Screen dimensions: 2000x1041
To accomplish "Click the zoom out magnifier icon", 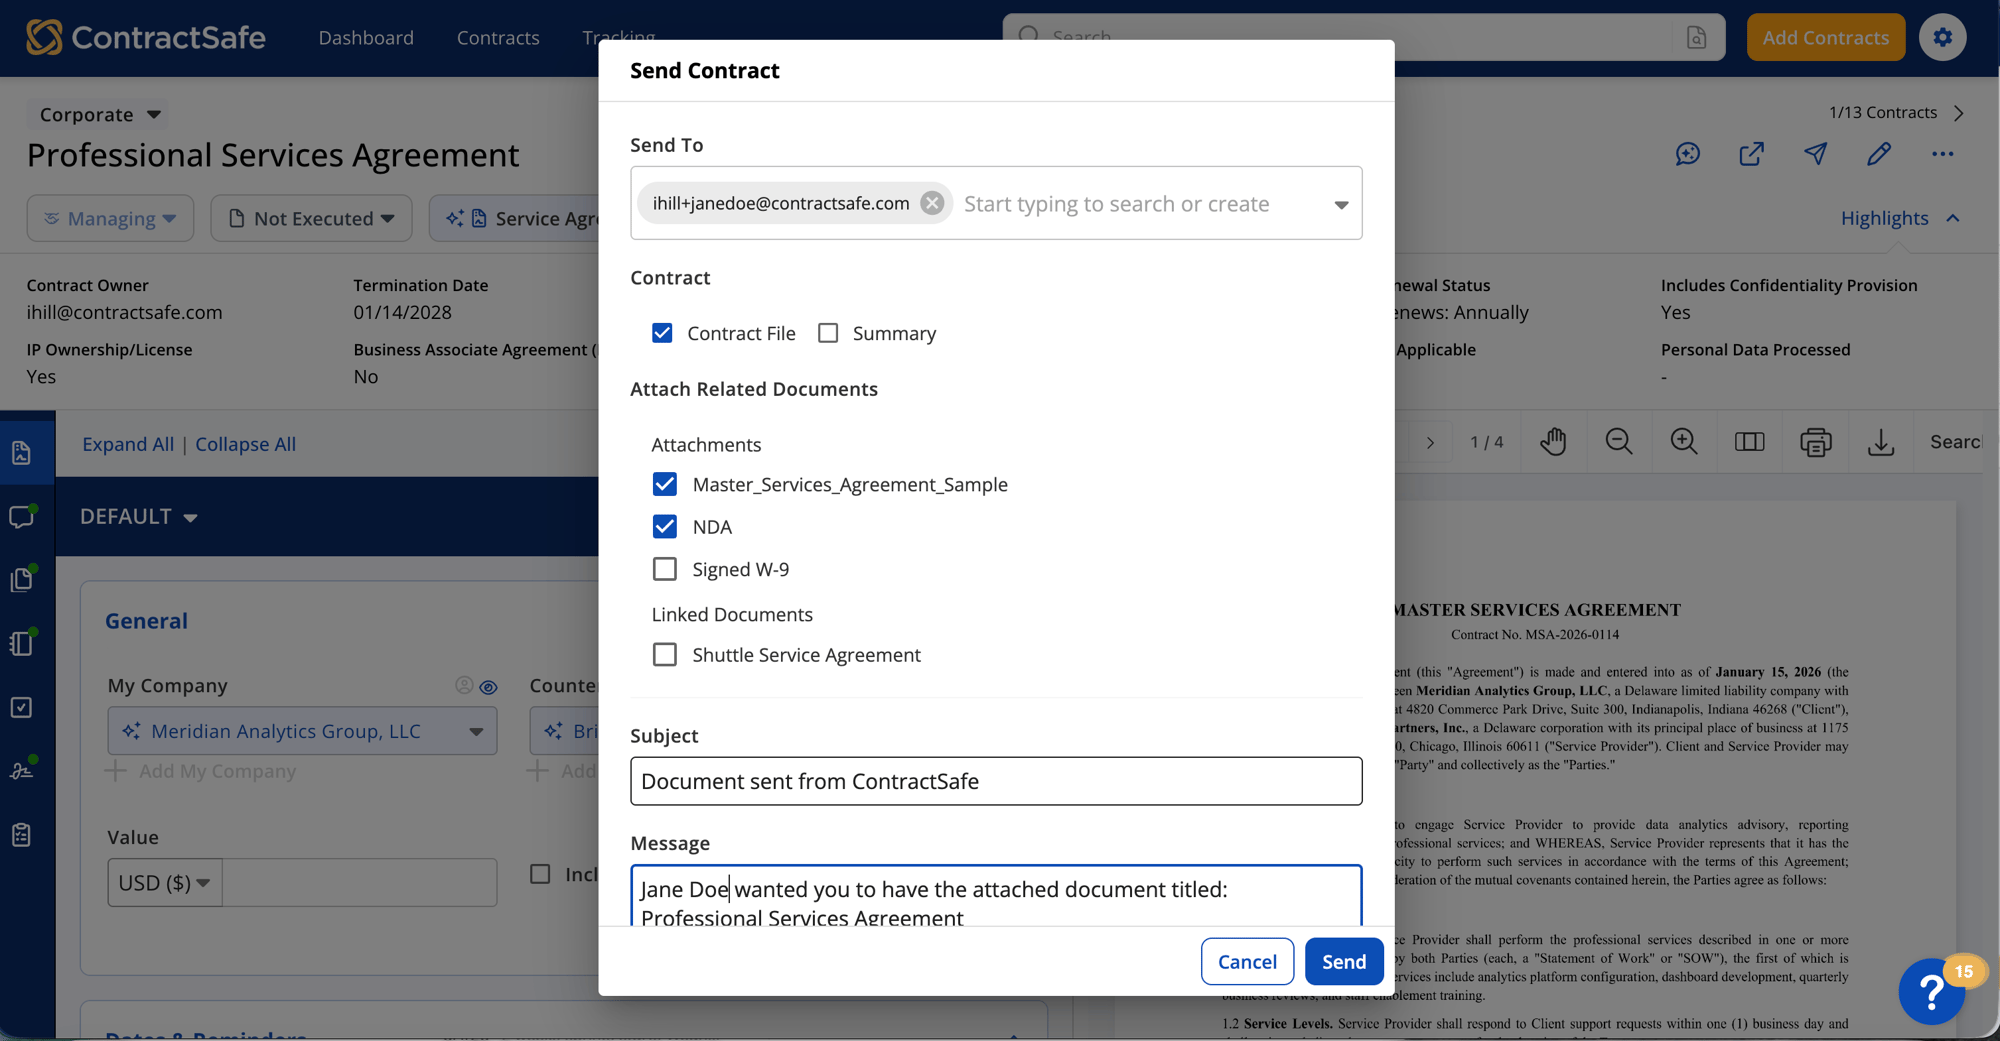I will tap(1618, 442).
